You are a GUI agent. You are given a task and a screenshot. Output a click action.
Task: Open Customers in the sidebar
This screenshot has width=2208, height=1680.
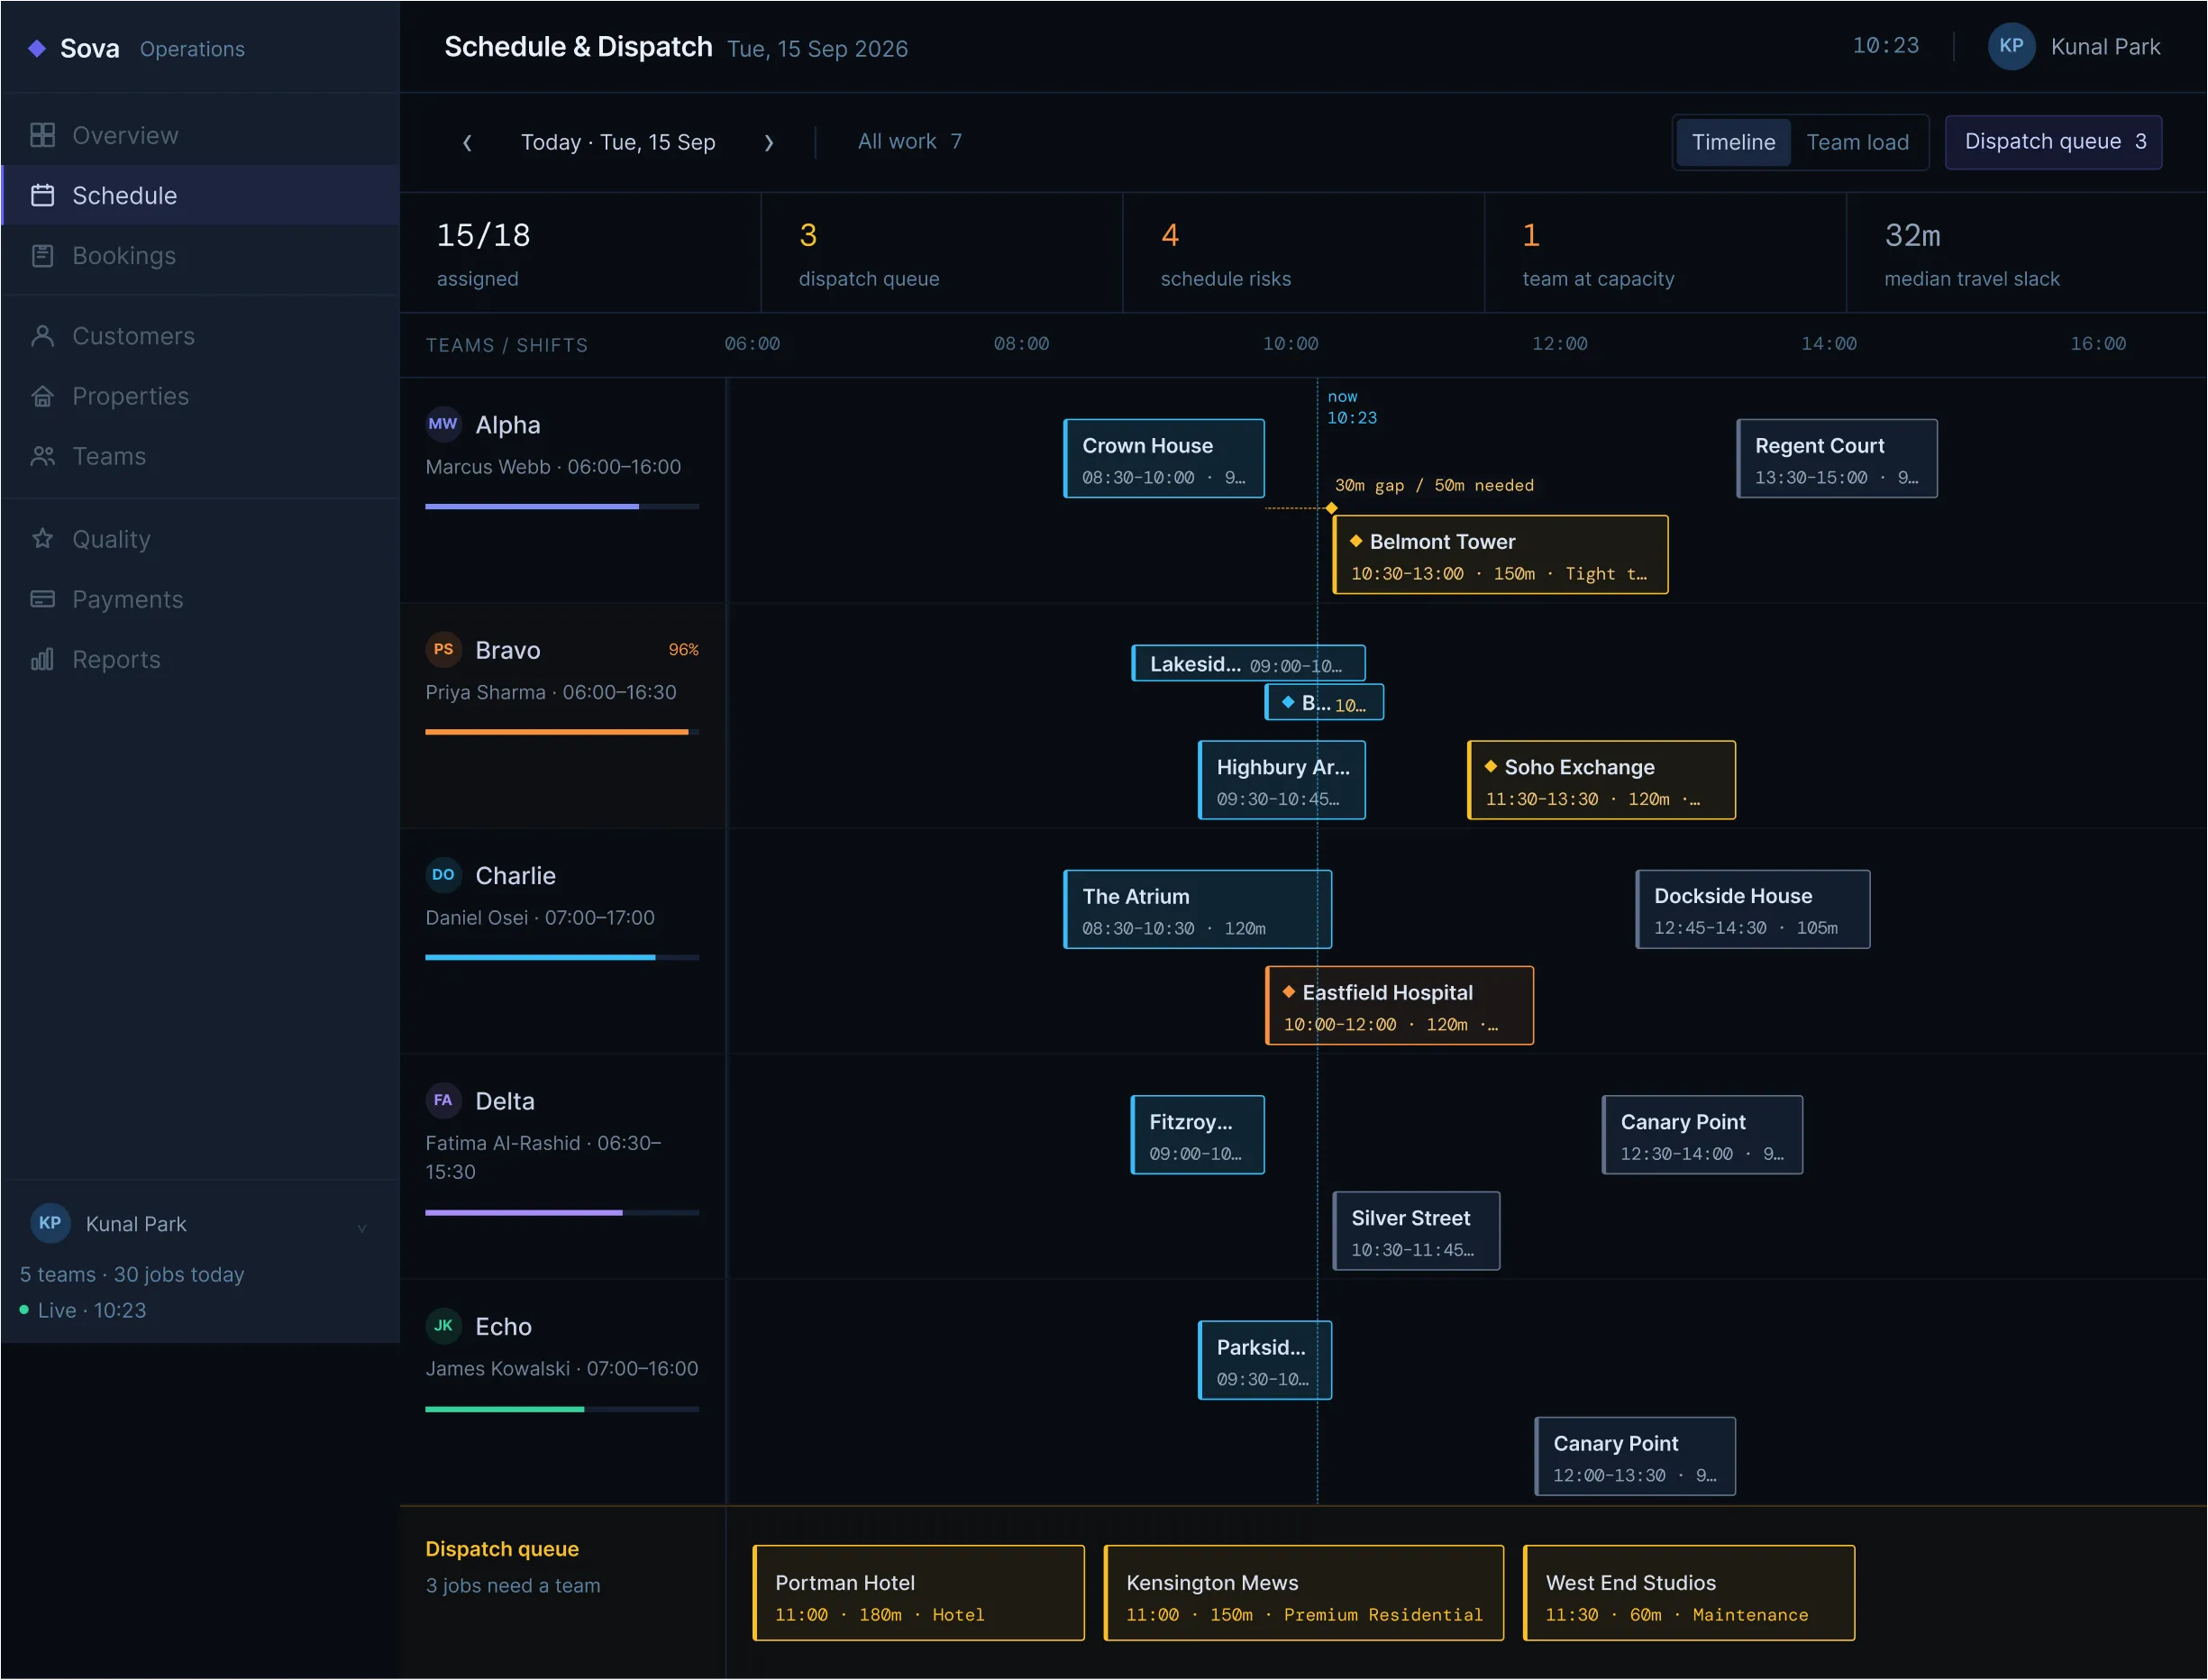click(x=200, y=335)
